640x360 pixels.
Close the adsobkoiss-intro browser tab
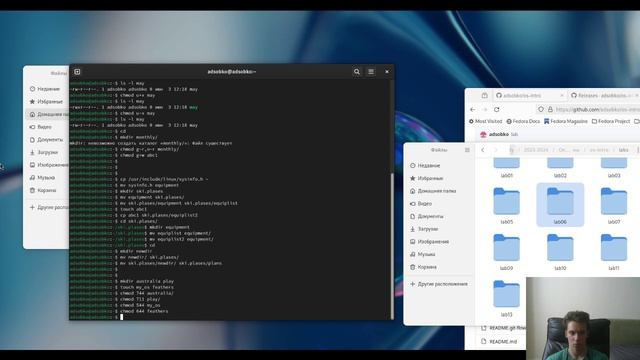click(562, 96)
